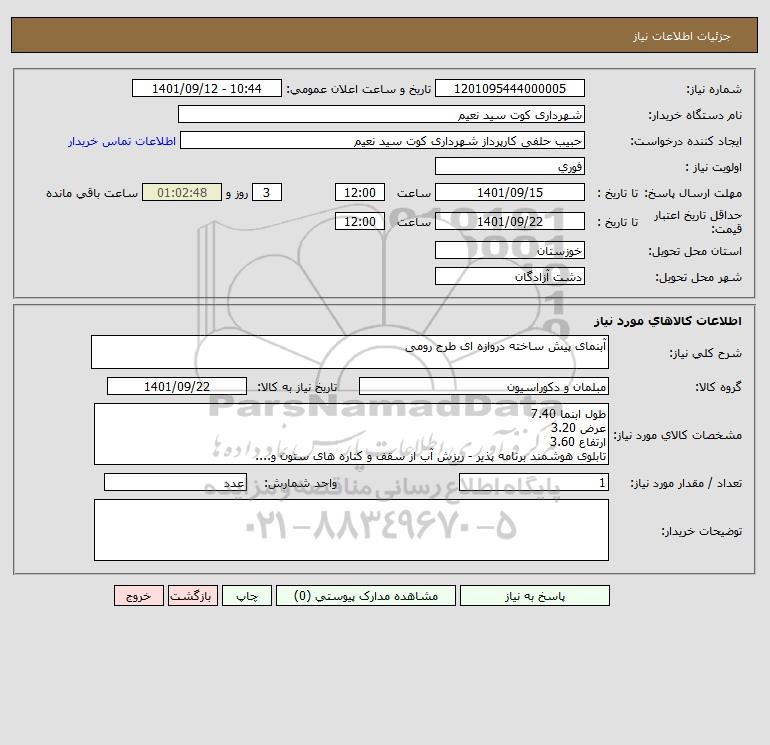Click the buyer name field شهرداری کوت سید نعیم
Image resolution: width=770 pixels, height=745 pixels.
pos(381,114)
